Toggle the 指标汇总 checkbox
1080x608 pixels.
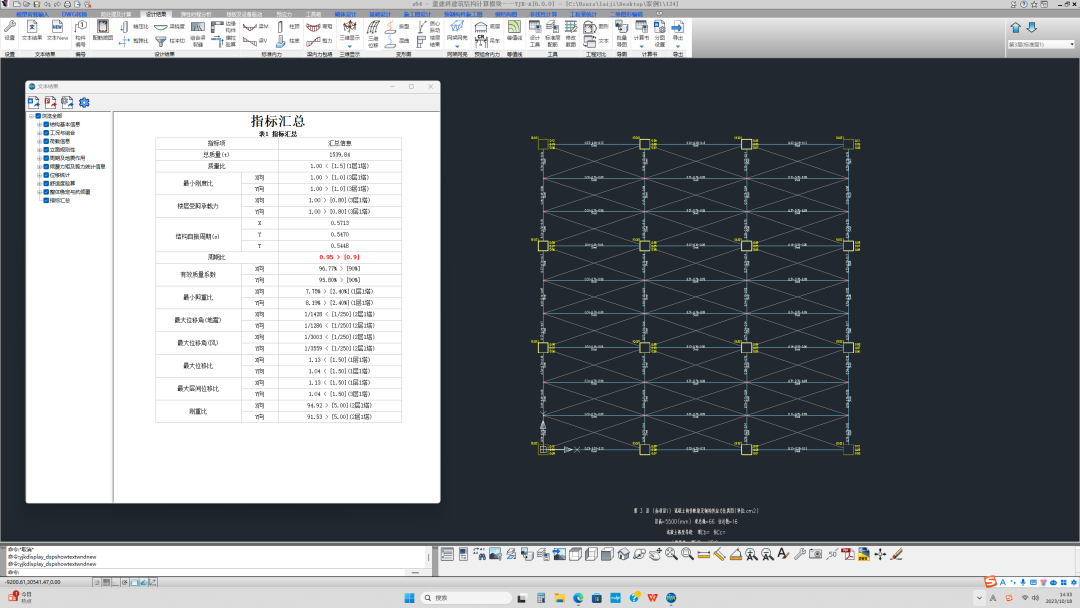click(46, 200)
